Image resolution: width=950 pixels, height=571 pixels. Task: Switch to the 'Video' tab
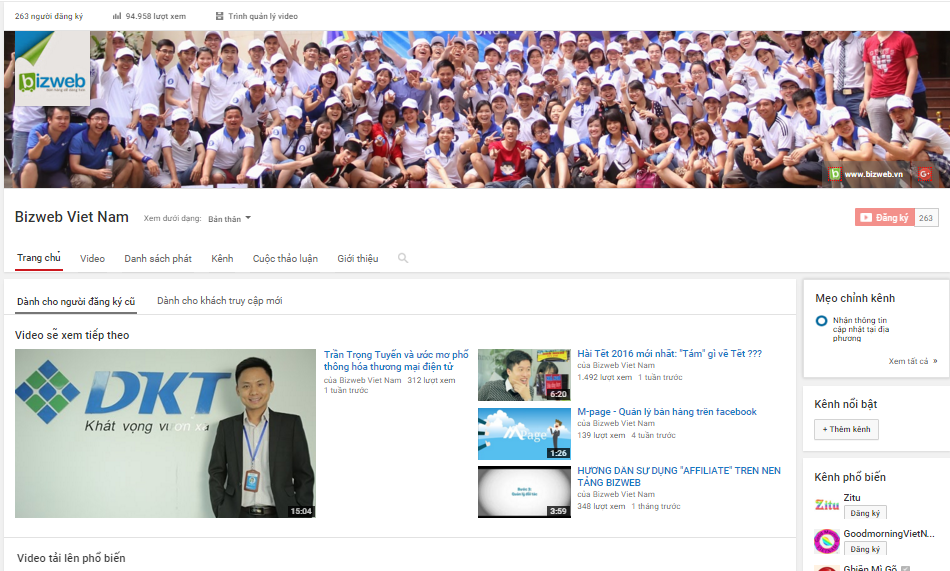pyautogui.click(x=92, y=259)
